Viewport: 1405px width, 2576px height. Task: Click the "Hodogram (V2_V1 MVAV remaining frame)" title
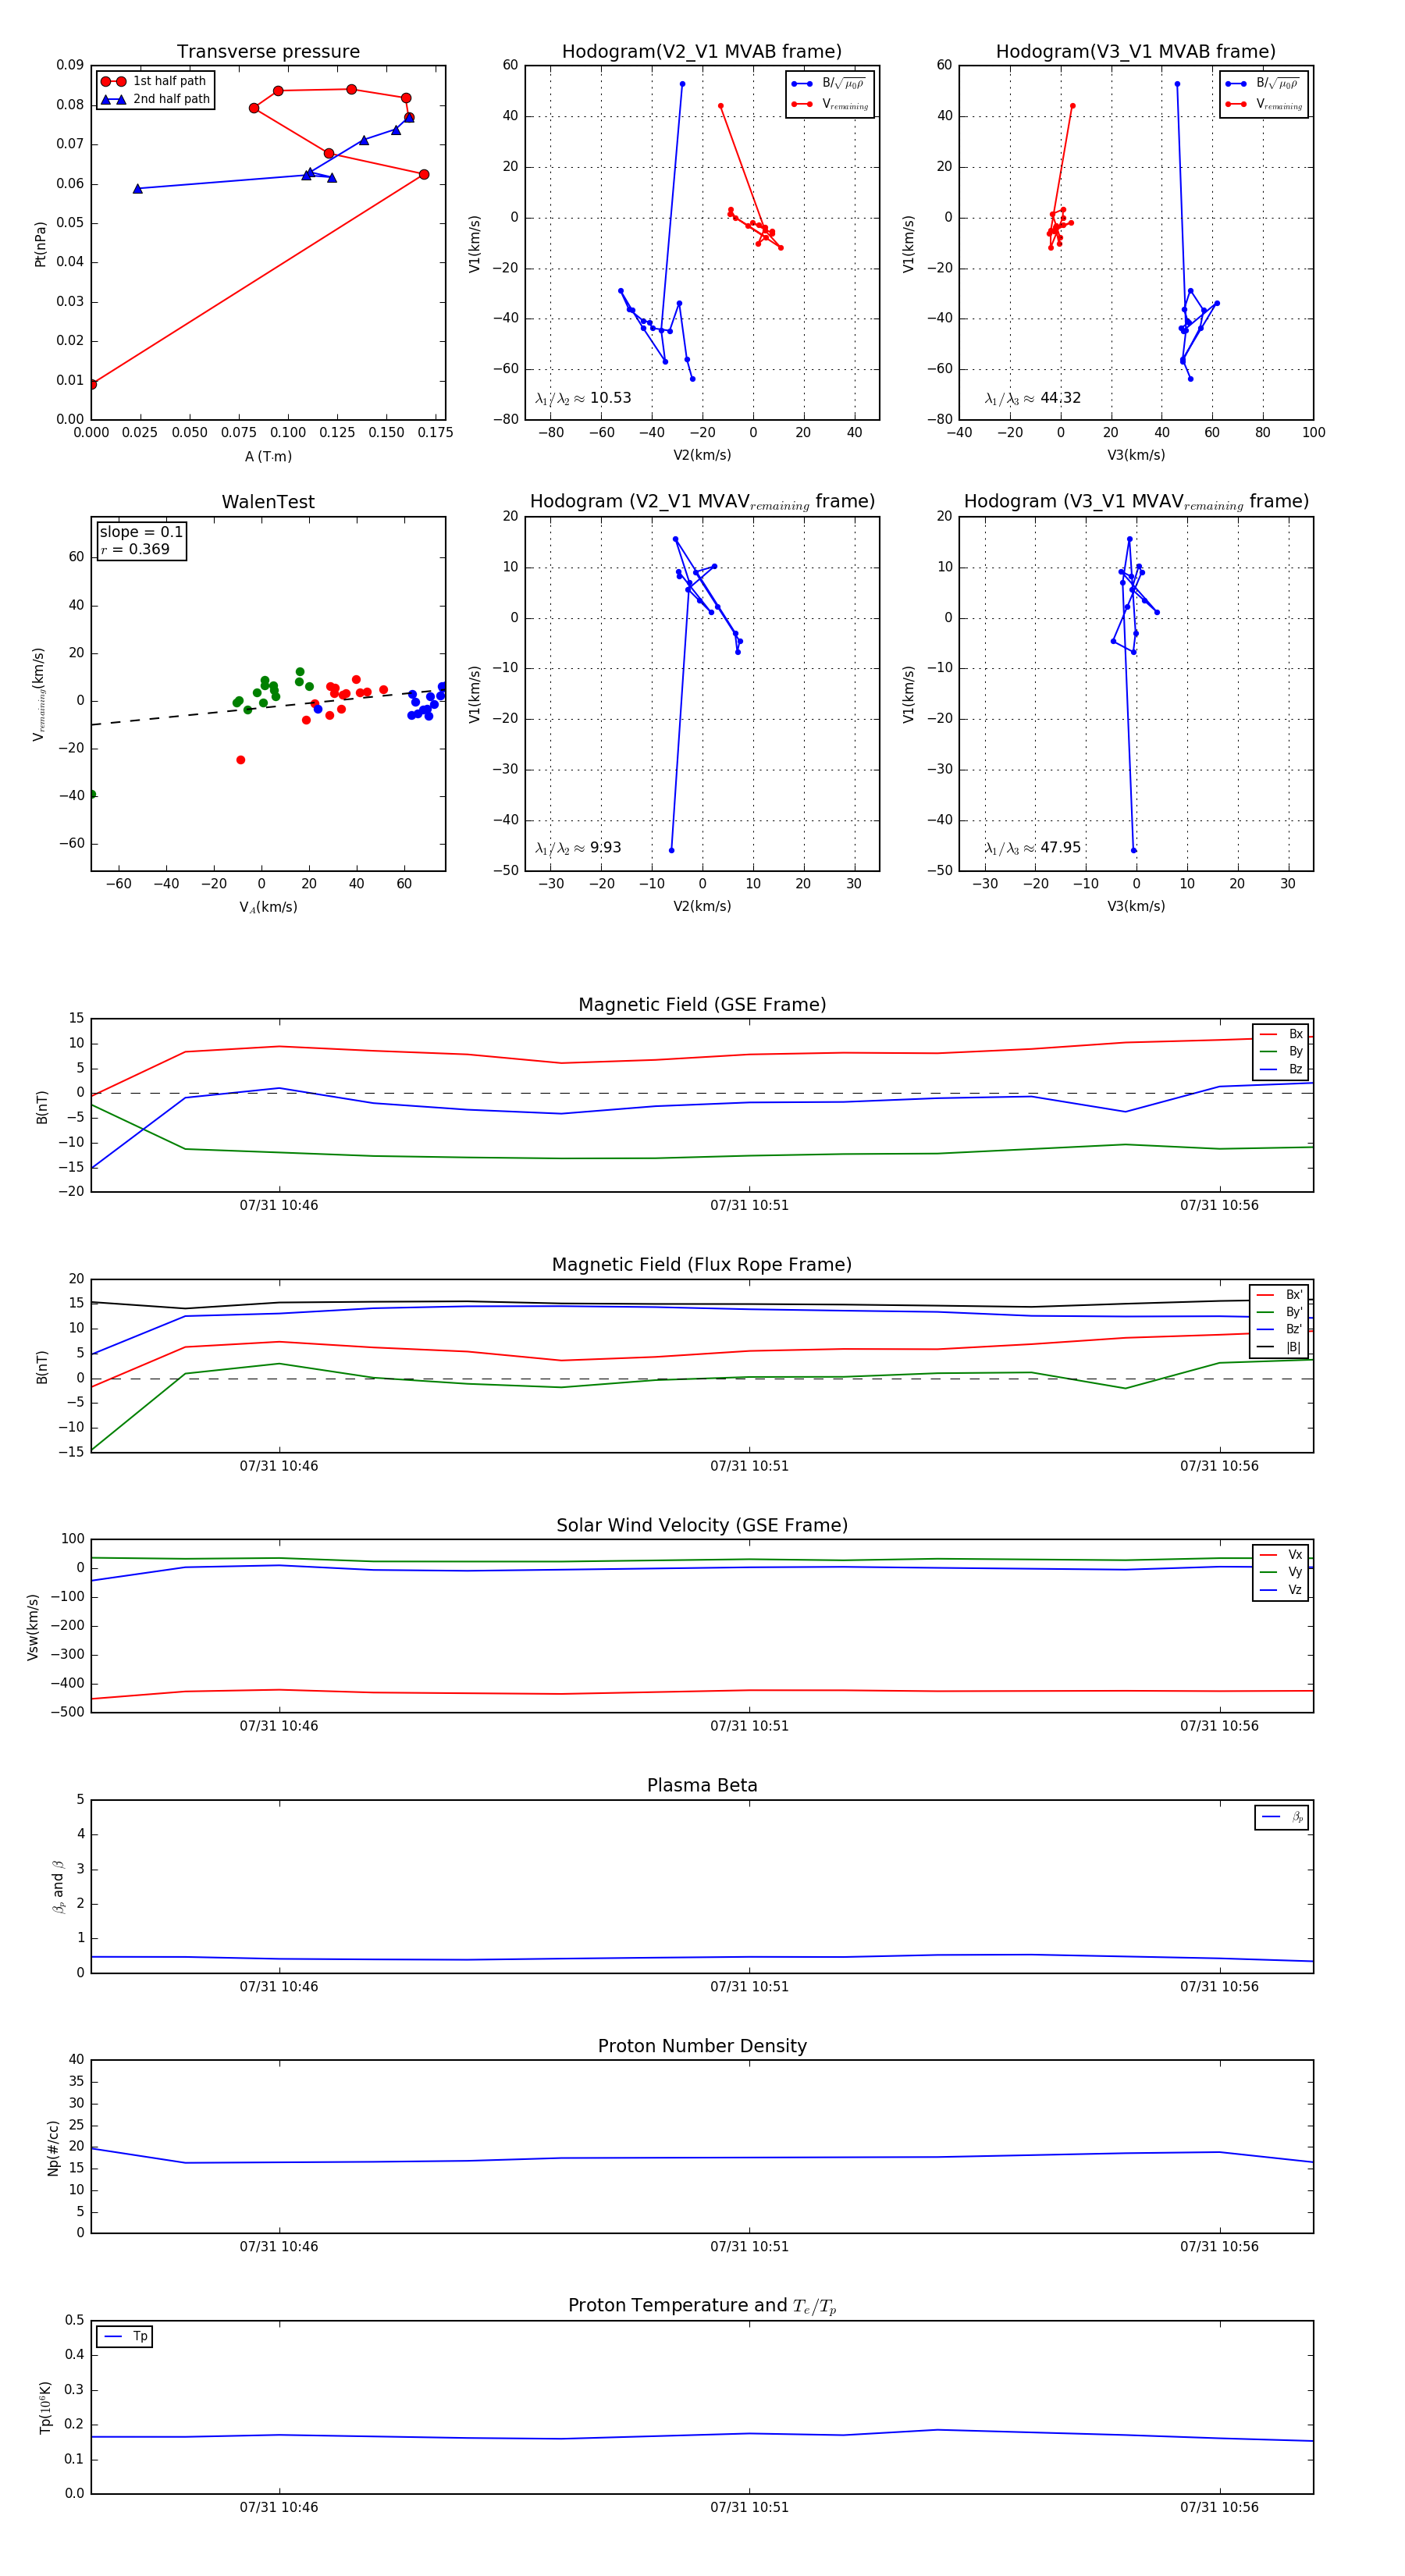pos(702,502)
